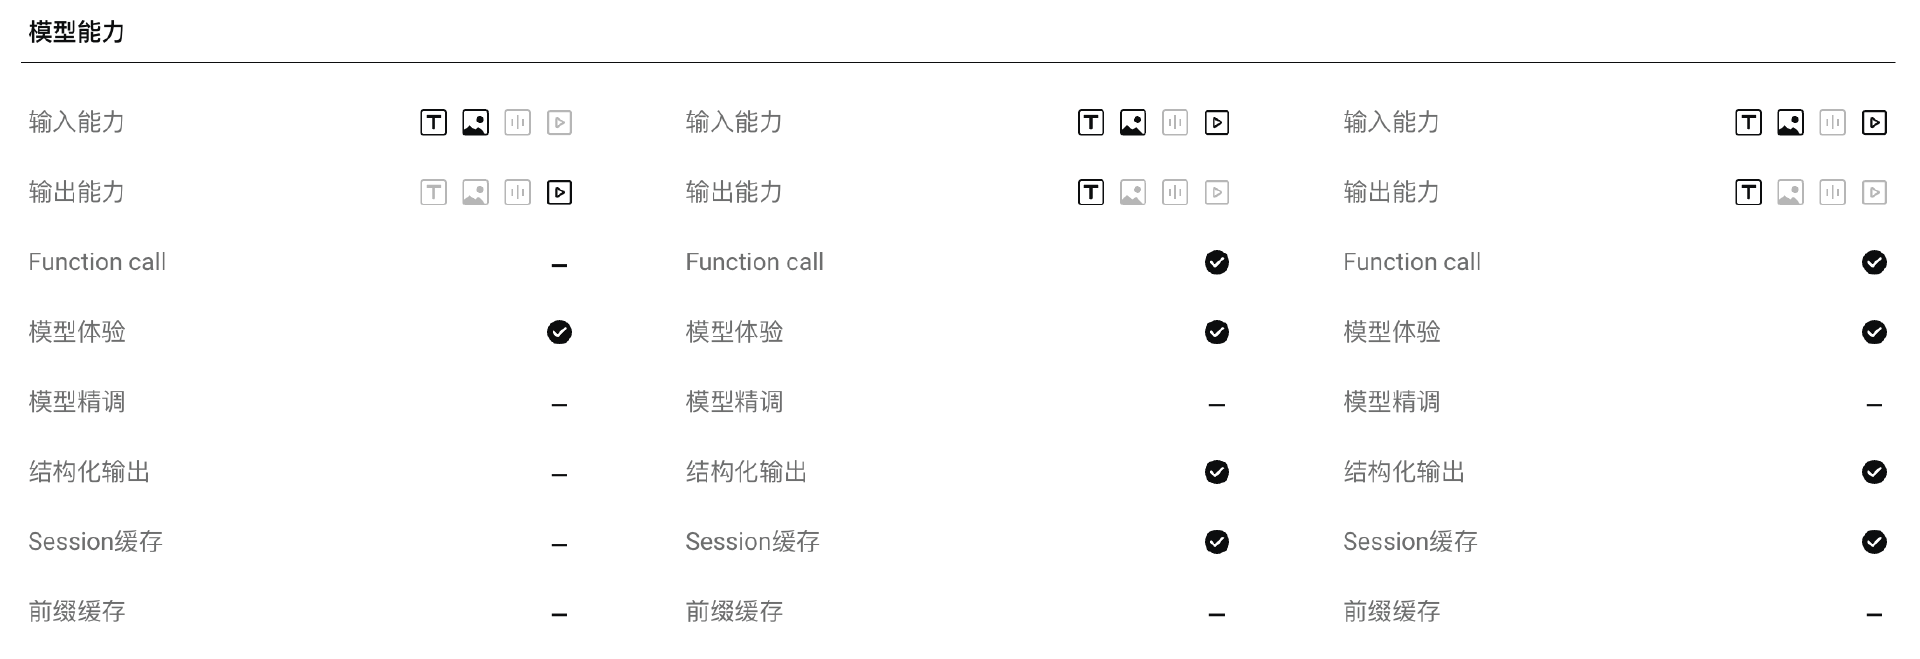This screenshot has width=1920, height=659.
Task: Click dash beside 结构化输出 in first column
Action: tap(559, 475)
